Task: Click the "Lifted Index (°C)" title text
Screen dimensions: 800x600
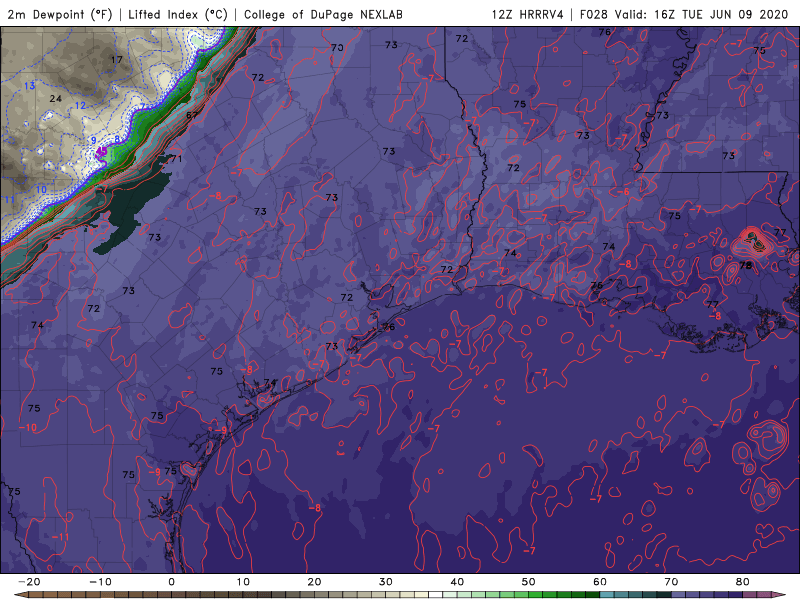Action: click(x=178, y=14)
